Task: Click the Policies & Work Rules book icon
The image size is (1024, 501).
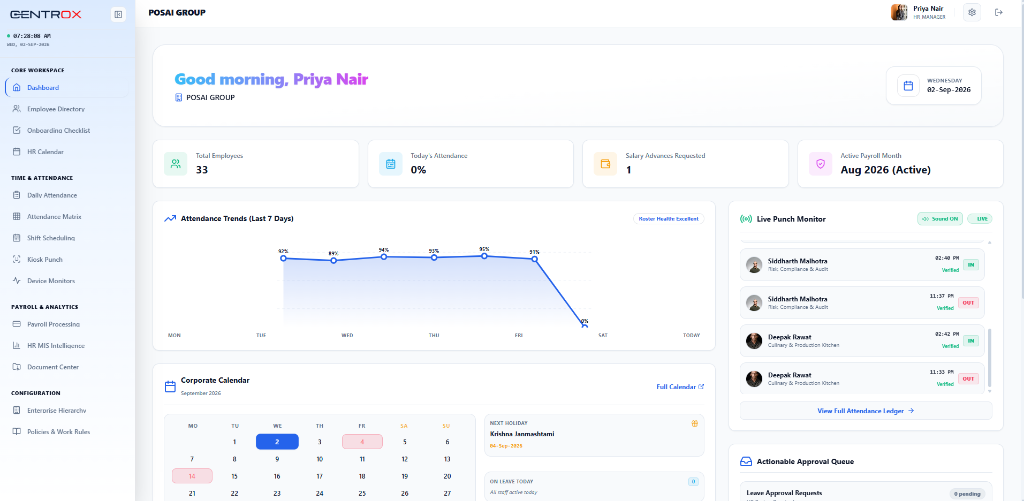Action: click(17, 432)
